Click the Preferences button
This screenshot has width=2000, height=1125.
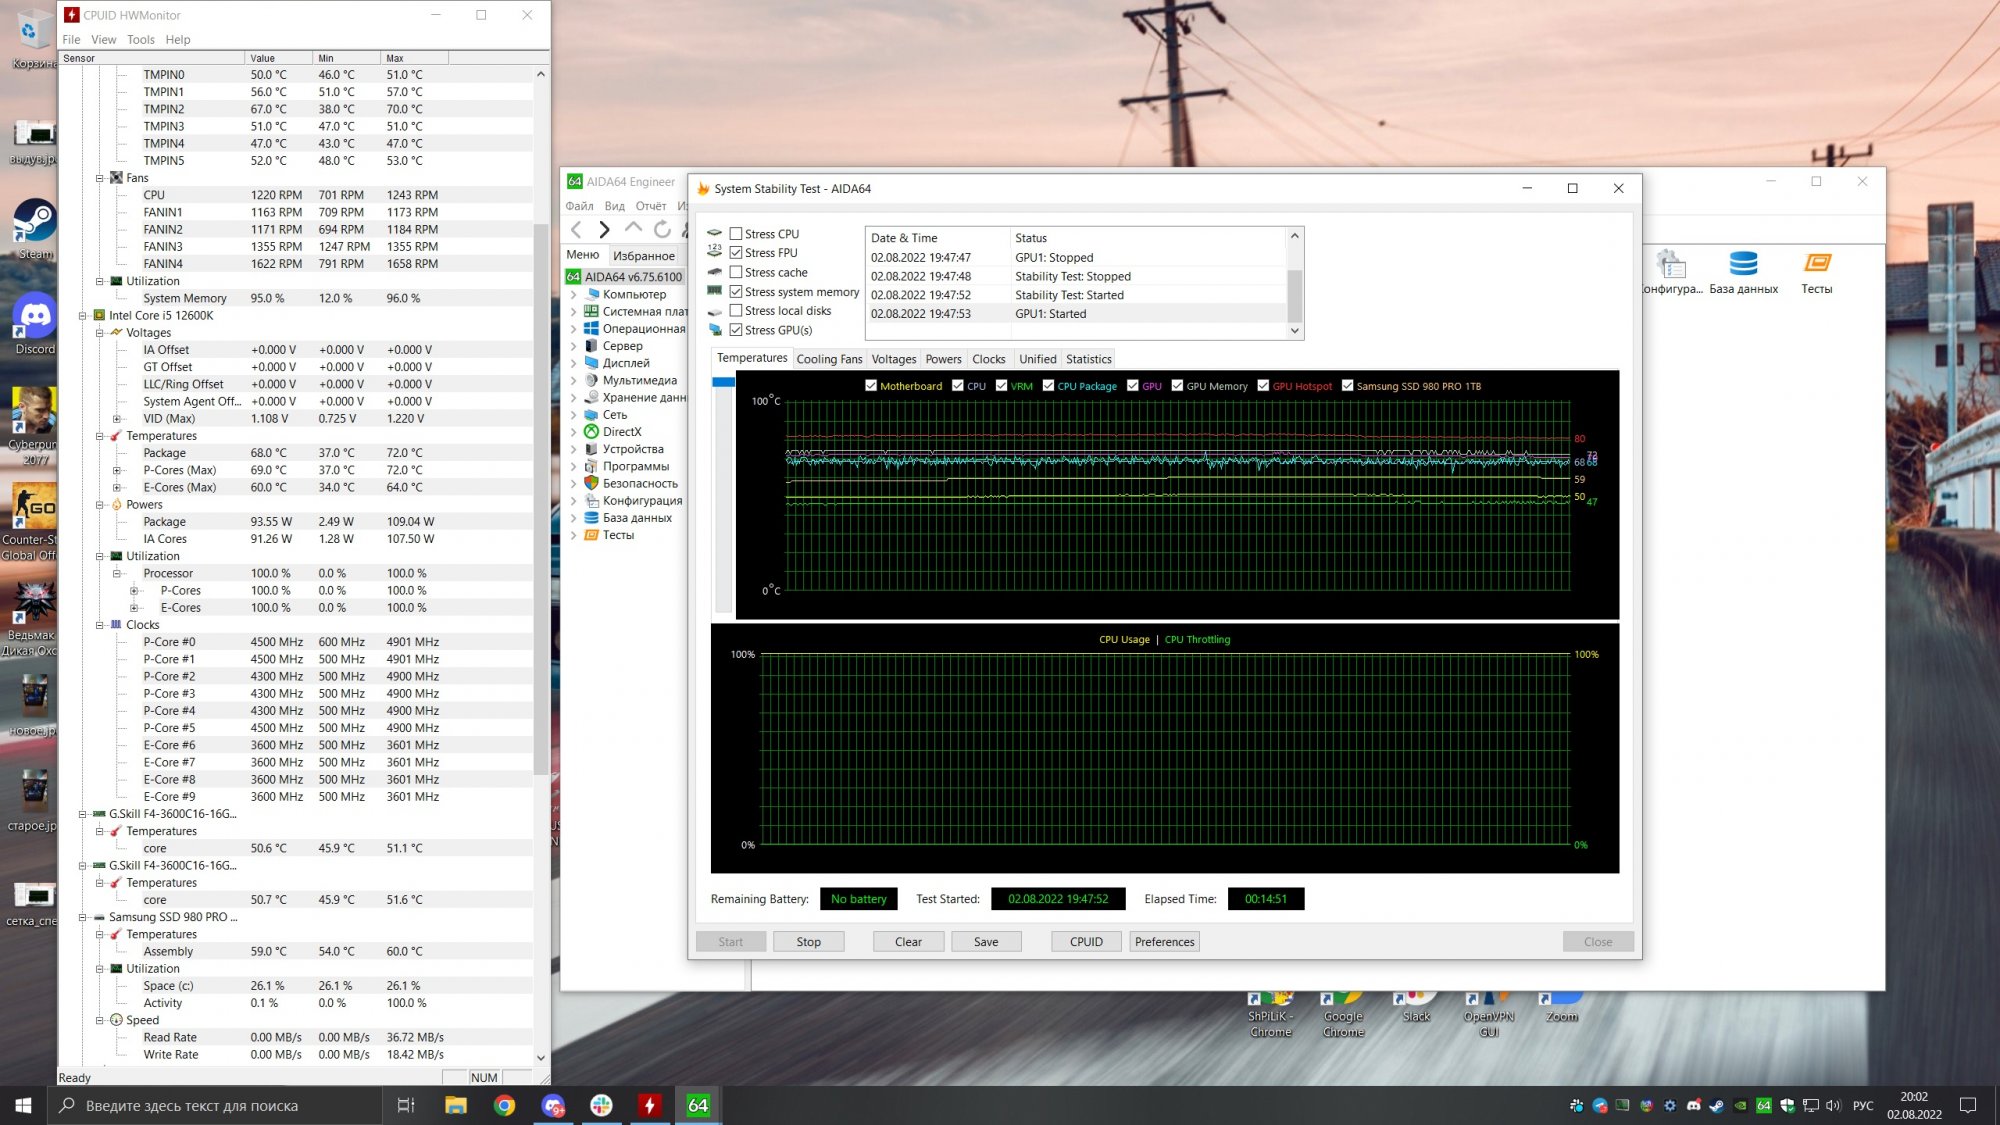tap(1164, 942)
